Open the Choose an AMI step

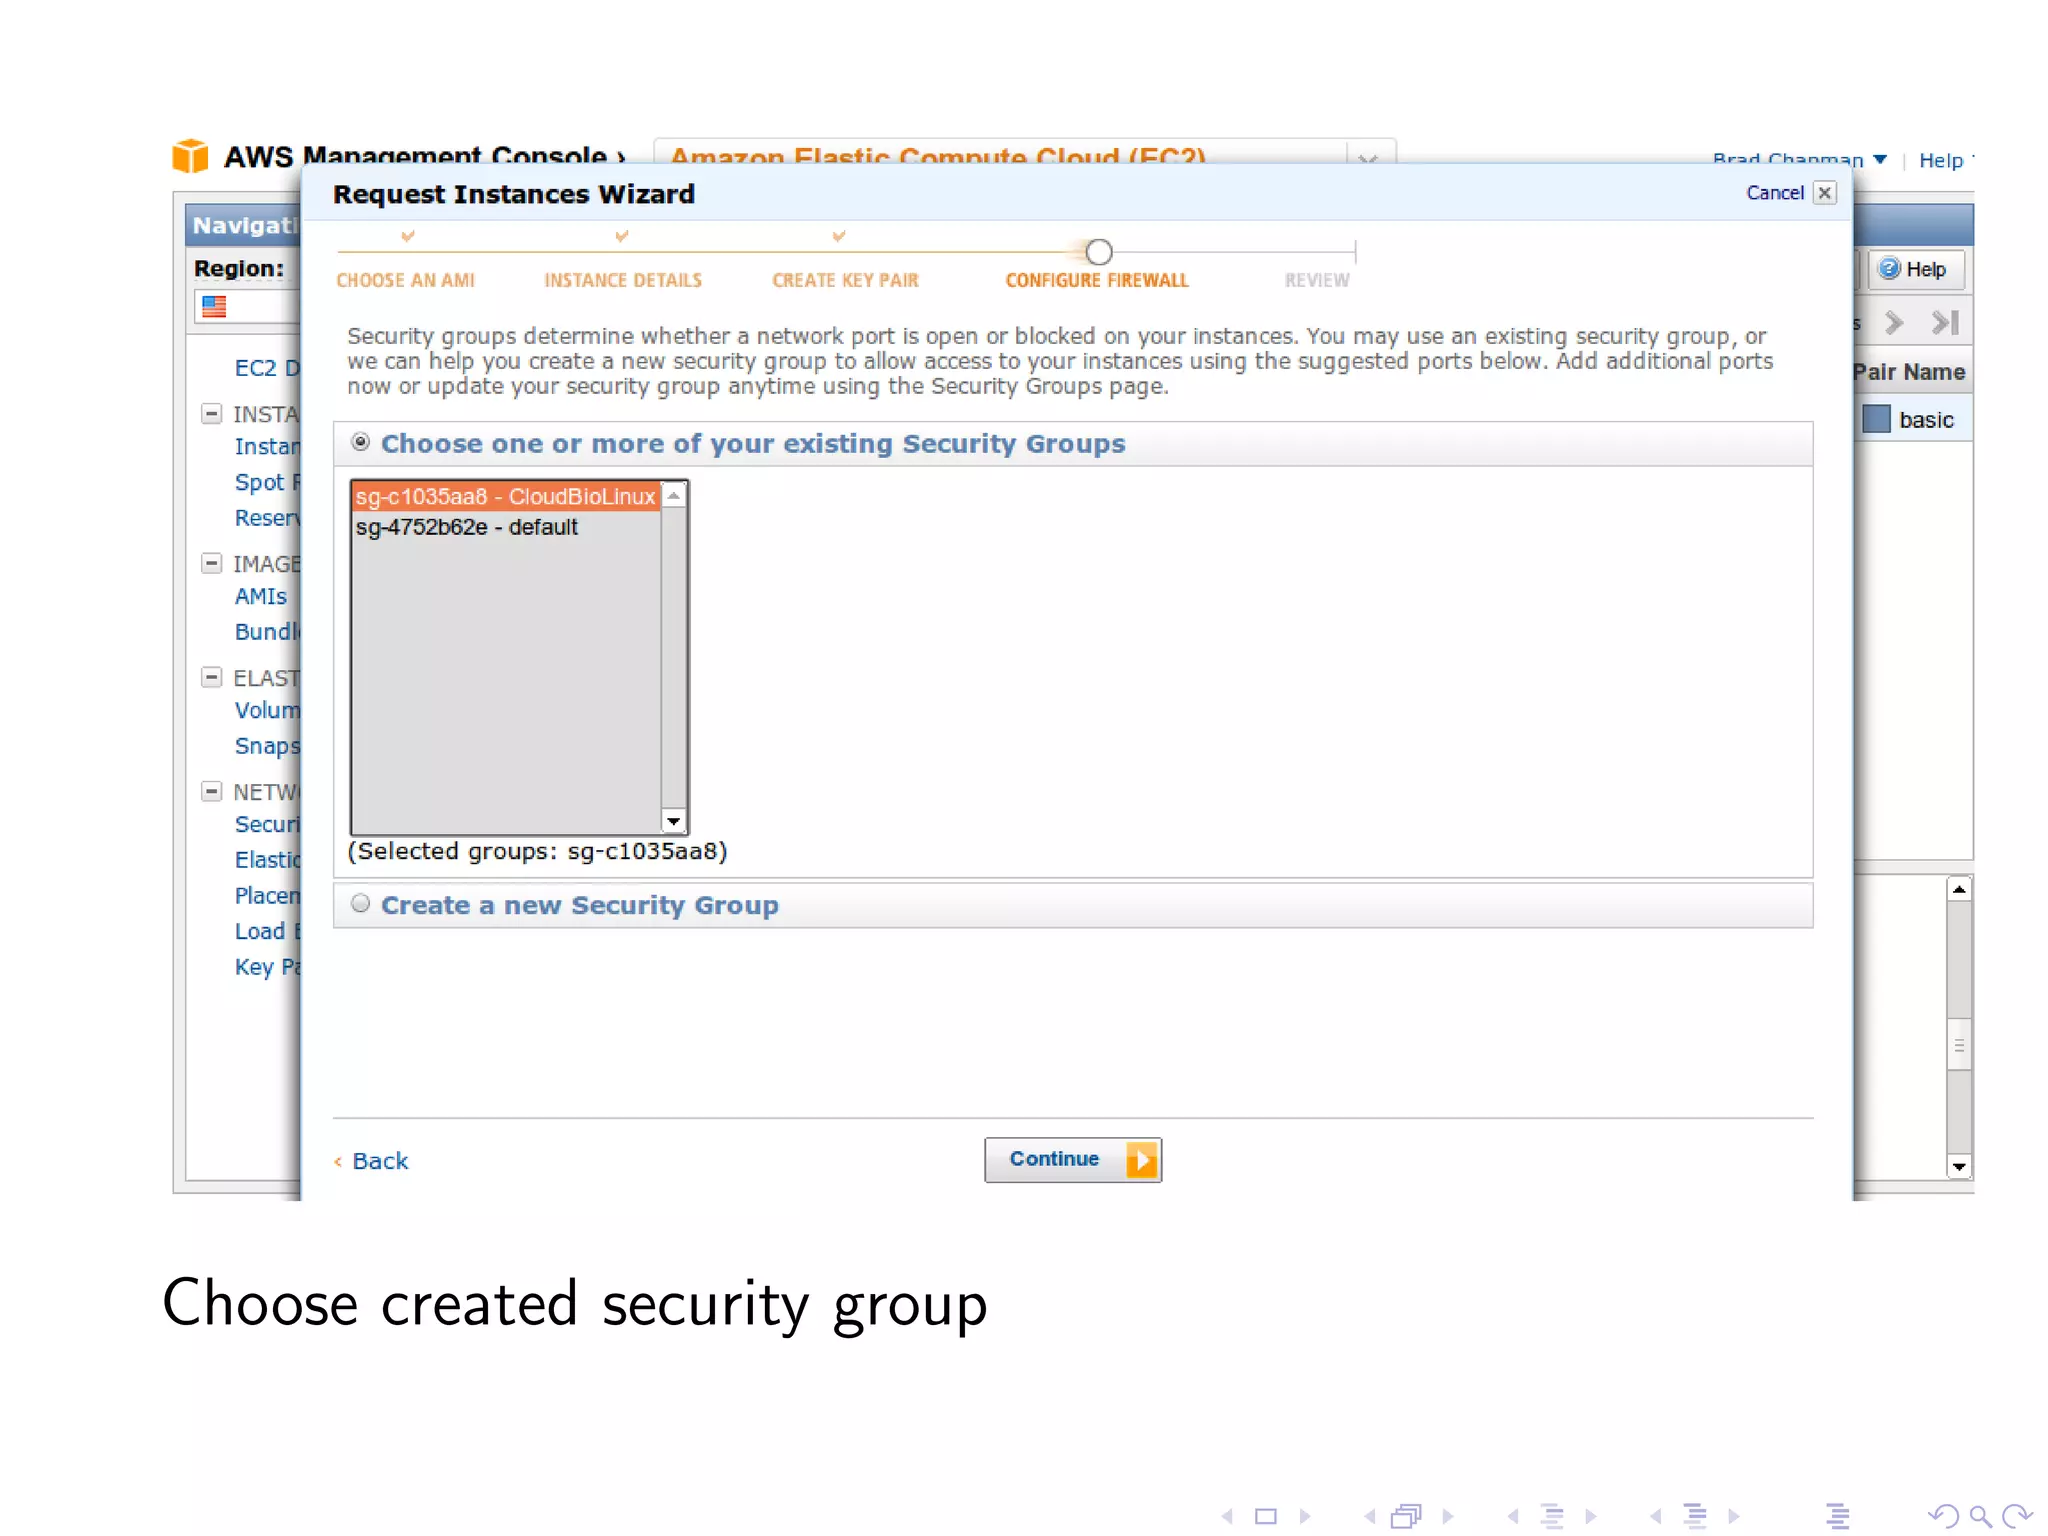[405, 281]
